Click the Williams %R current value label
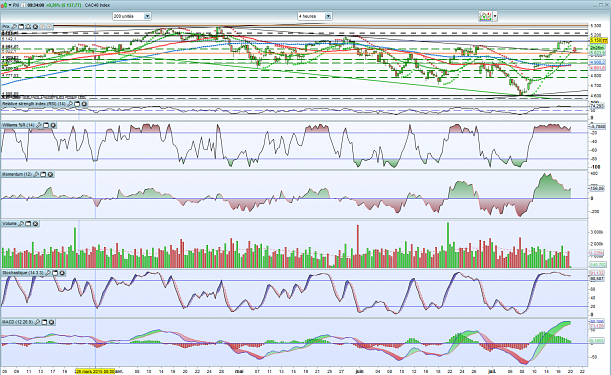Viewport: 611px width, 375px height. coord(597,126)
